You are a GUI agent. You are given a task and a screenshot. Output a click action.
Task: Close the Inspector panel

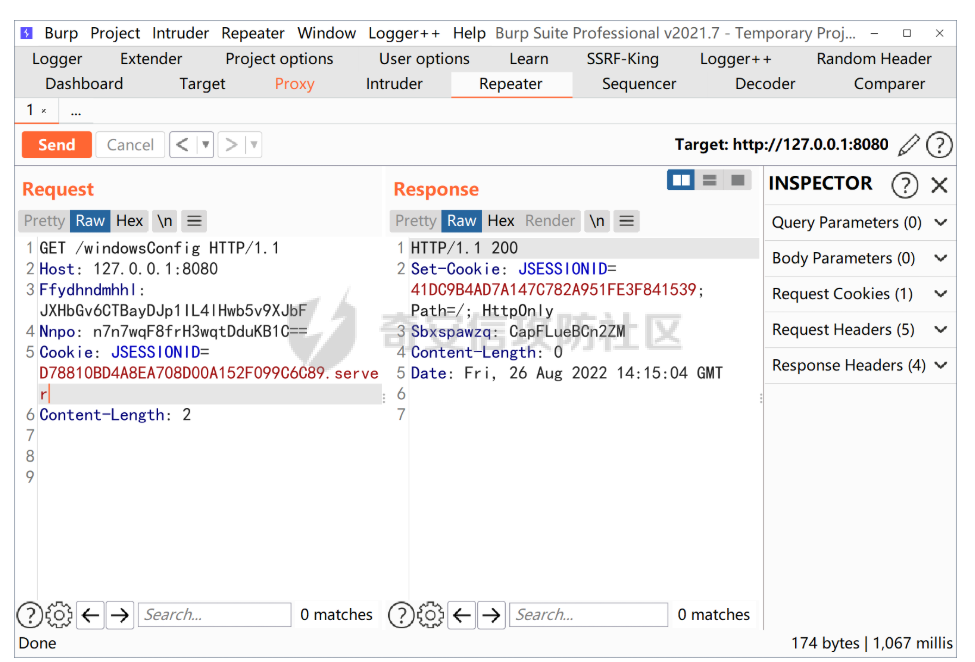click(x=939, y=185)
